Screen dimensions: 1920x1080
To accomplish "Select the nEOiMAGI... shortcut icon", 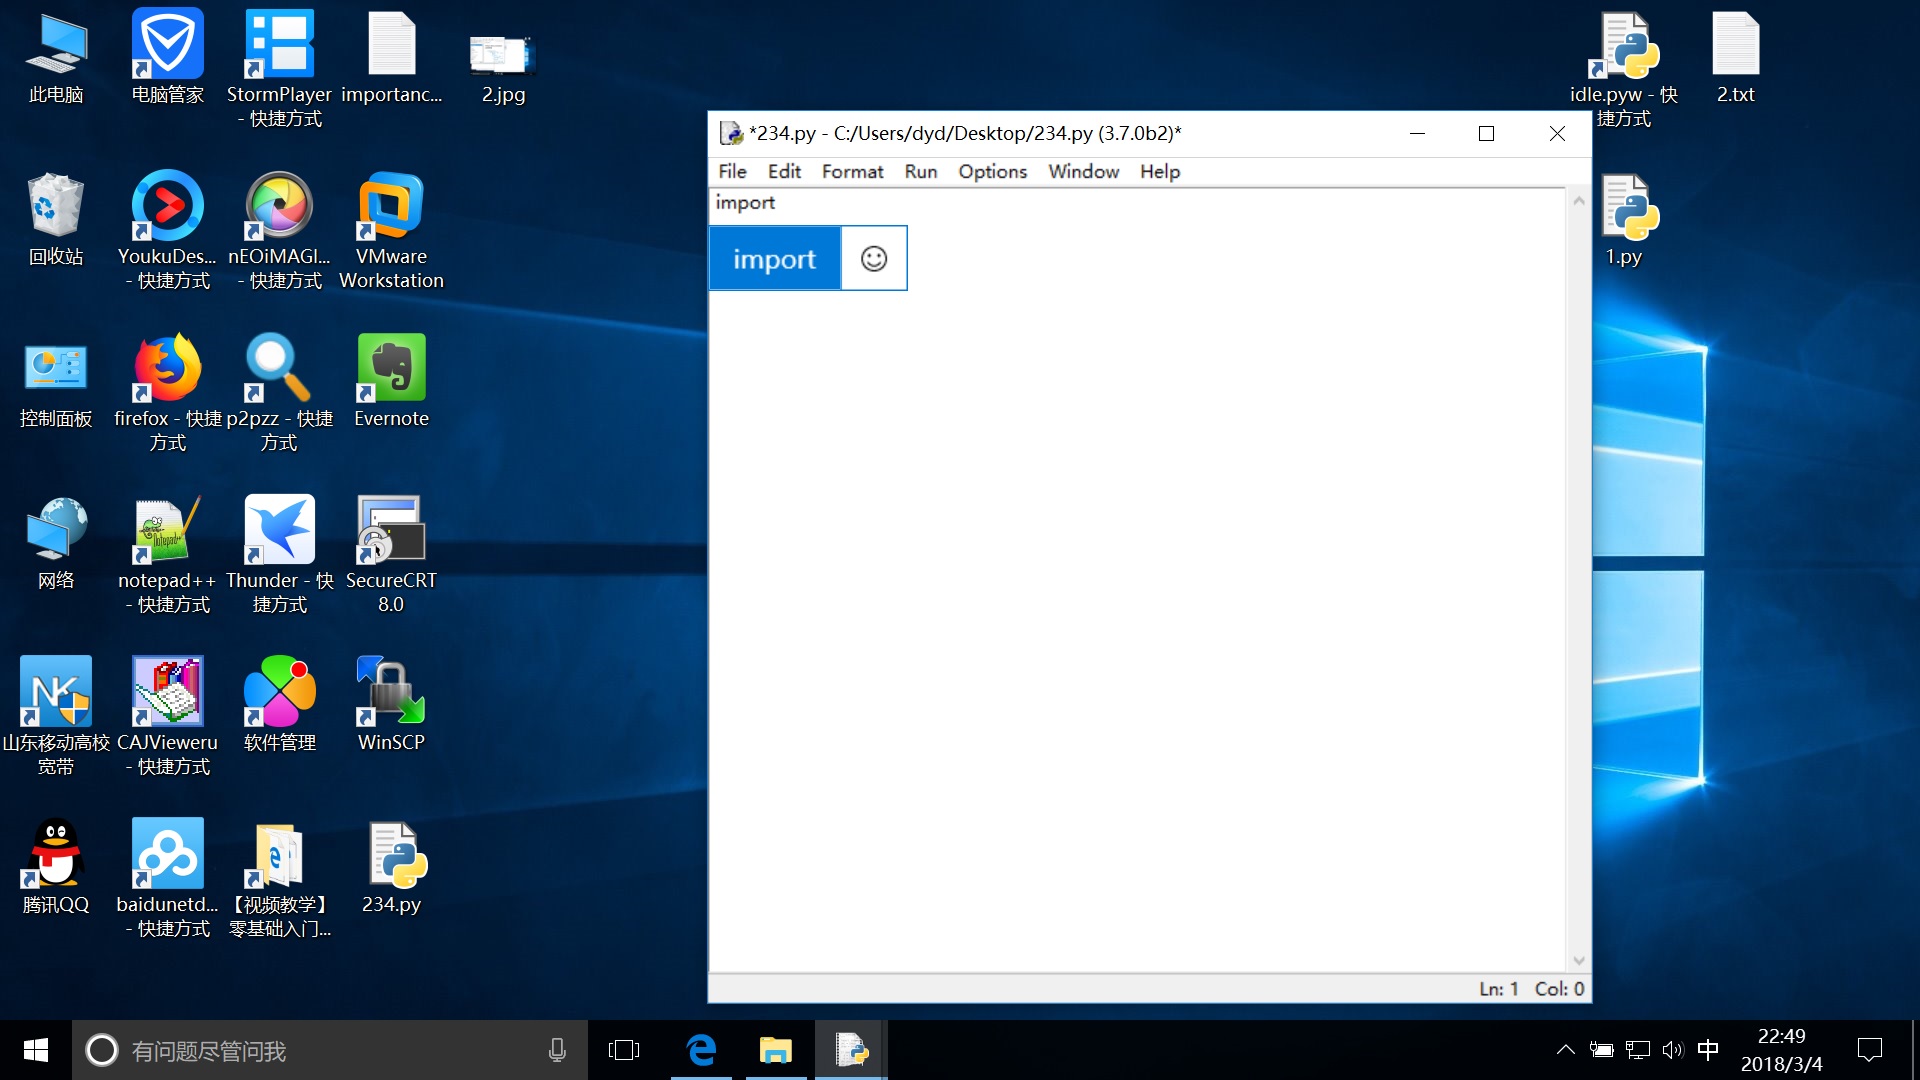I will (x=279, y=230).
